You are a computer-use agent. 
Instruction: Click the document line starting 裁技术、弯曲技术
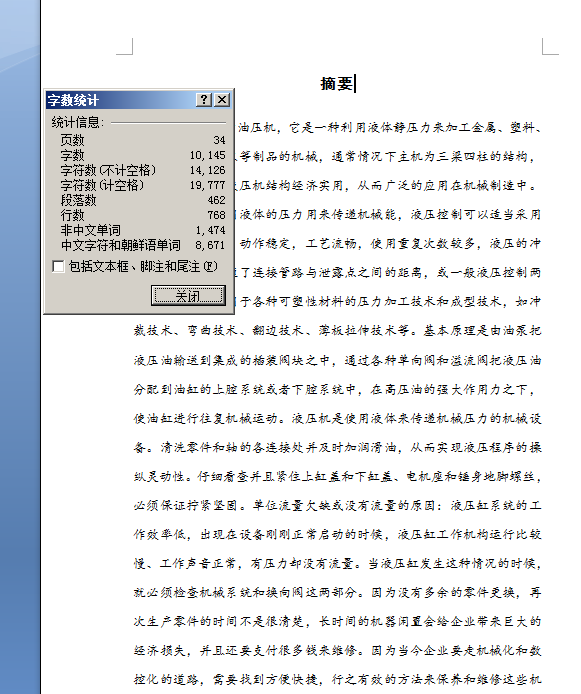tap(337, 331)
